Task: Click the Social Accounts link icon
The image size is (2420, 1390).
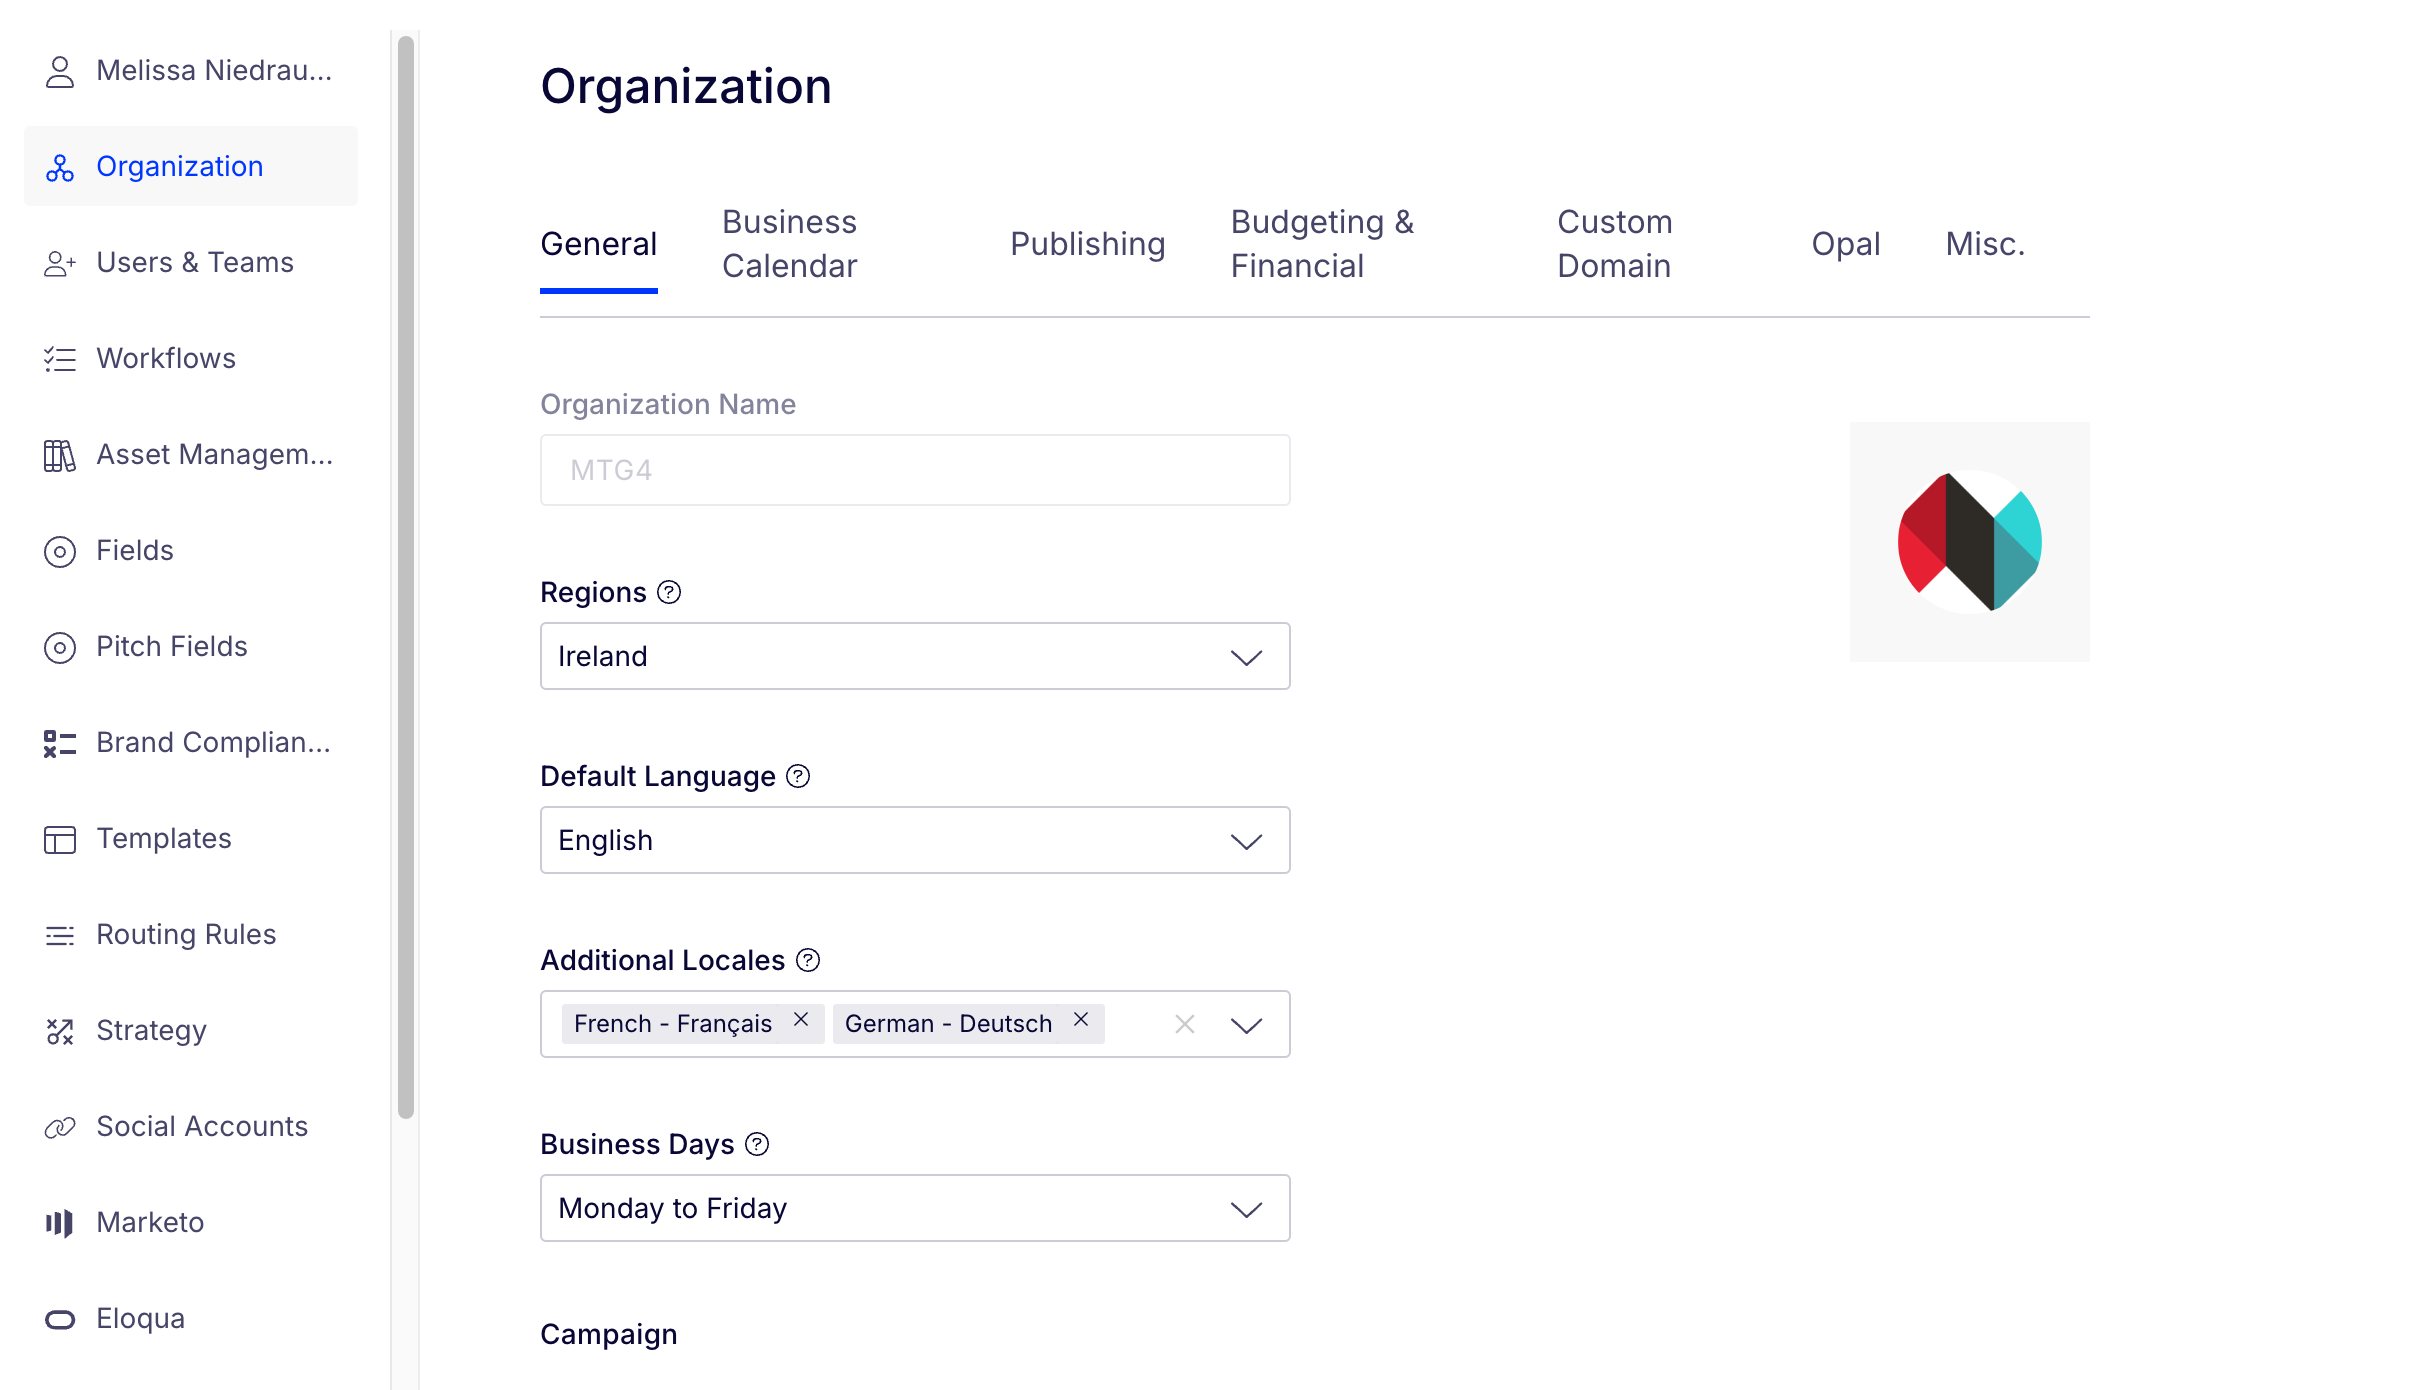Action: click(60, 1127)
